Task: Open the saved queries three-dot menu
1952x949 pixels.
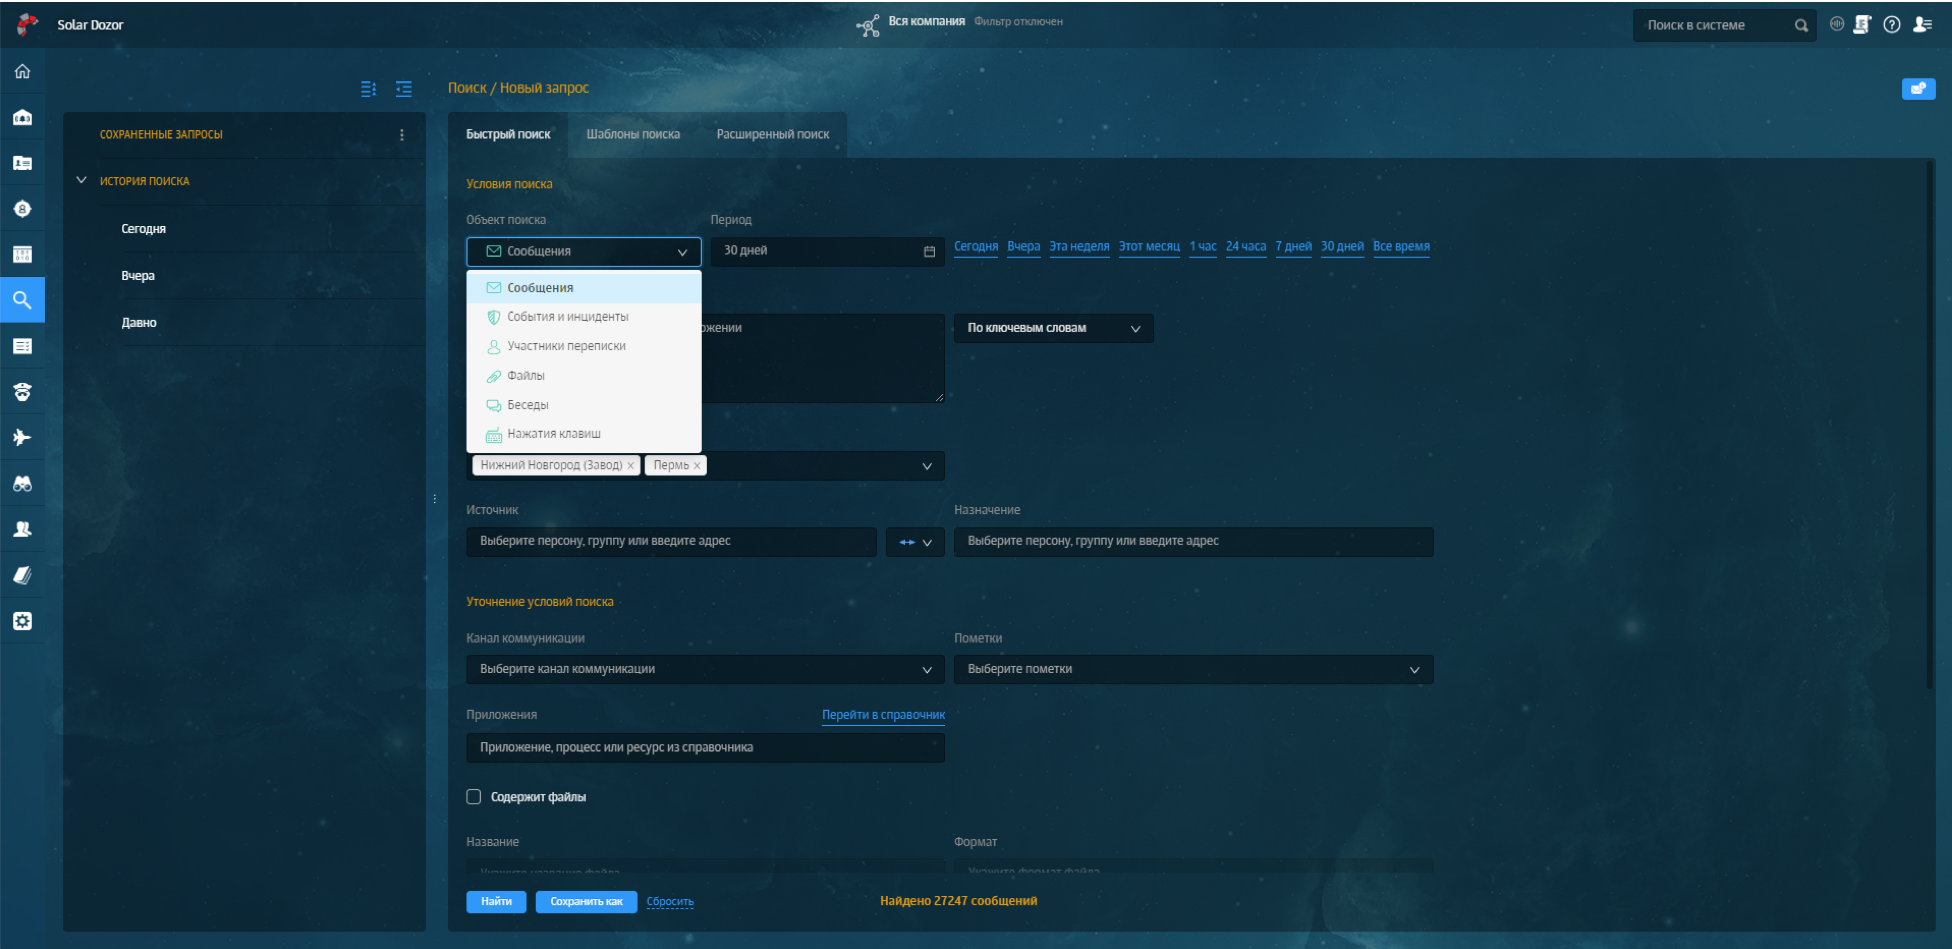Action: (x=402, y=135)
